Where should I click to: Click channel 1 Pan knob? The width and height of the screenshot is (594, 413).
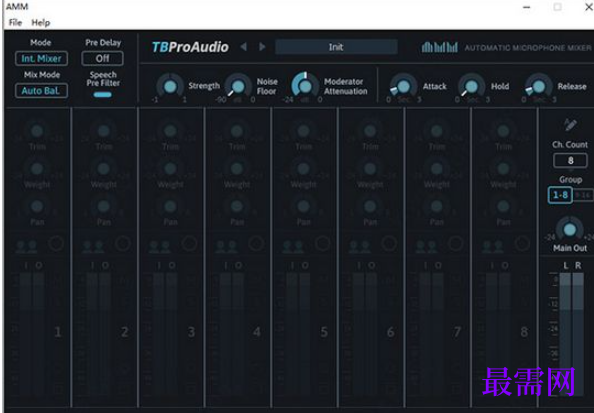pyautogui.click(x=37, y=206)
